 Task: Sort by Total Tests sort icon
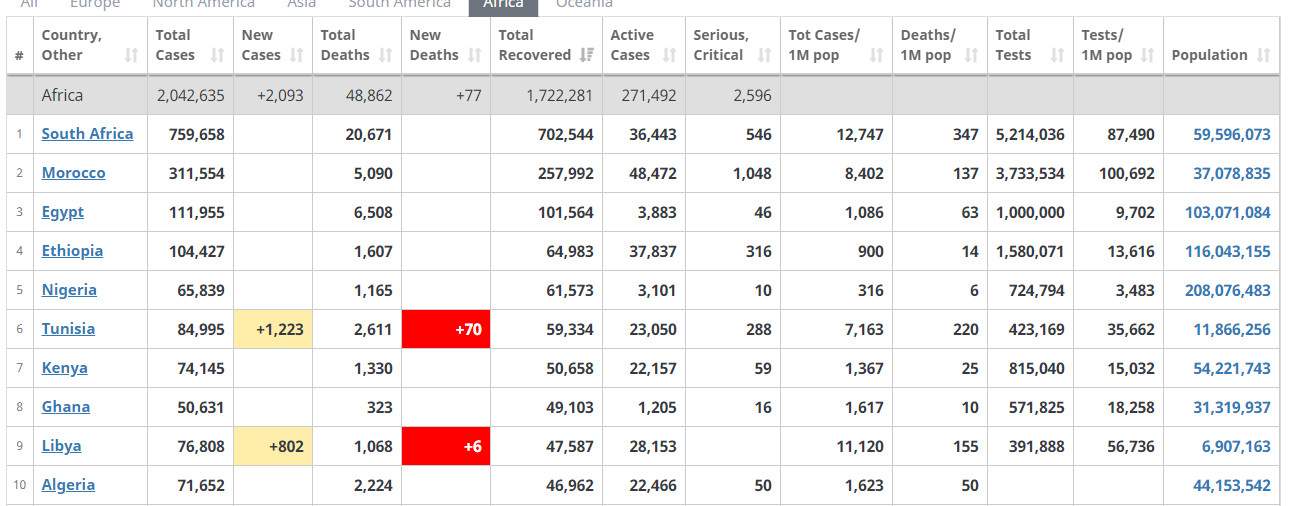[x=1057, y=55]
